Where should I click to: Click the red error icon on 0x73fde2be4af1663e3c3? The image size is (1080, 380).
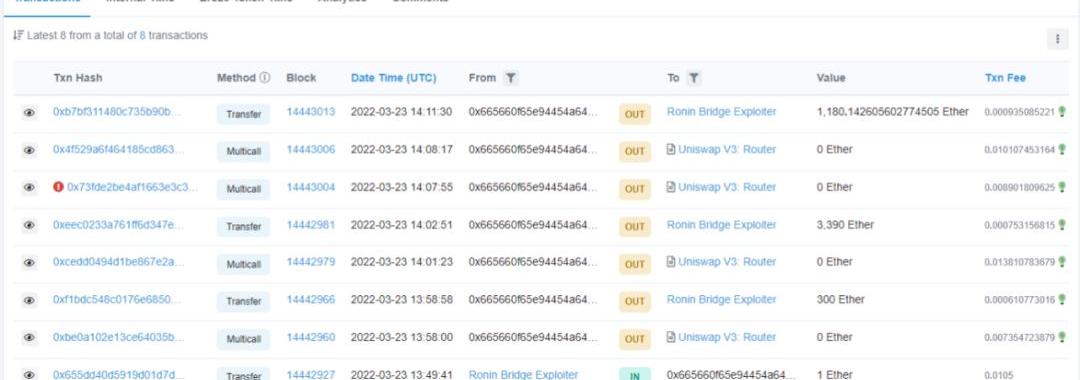pos(59,187)
